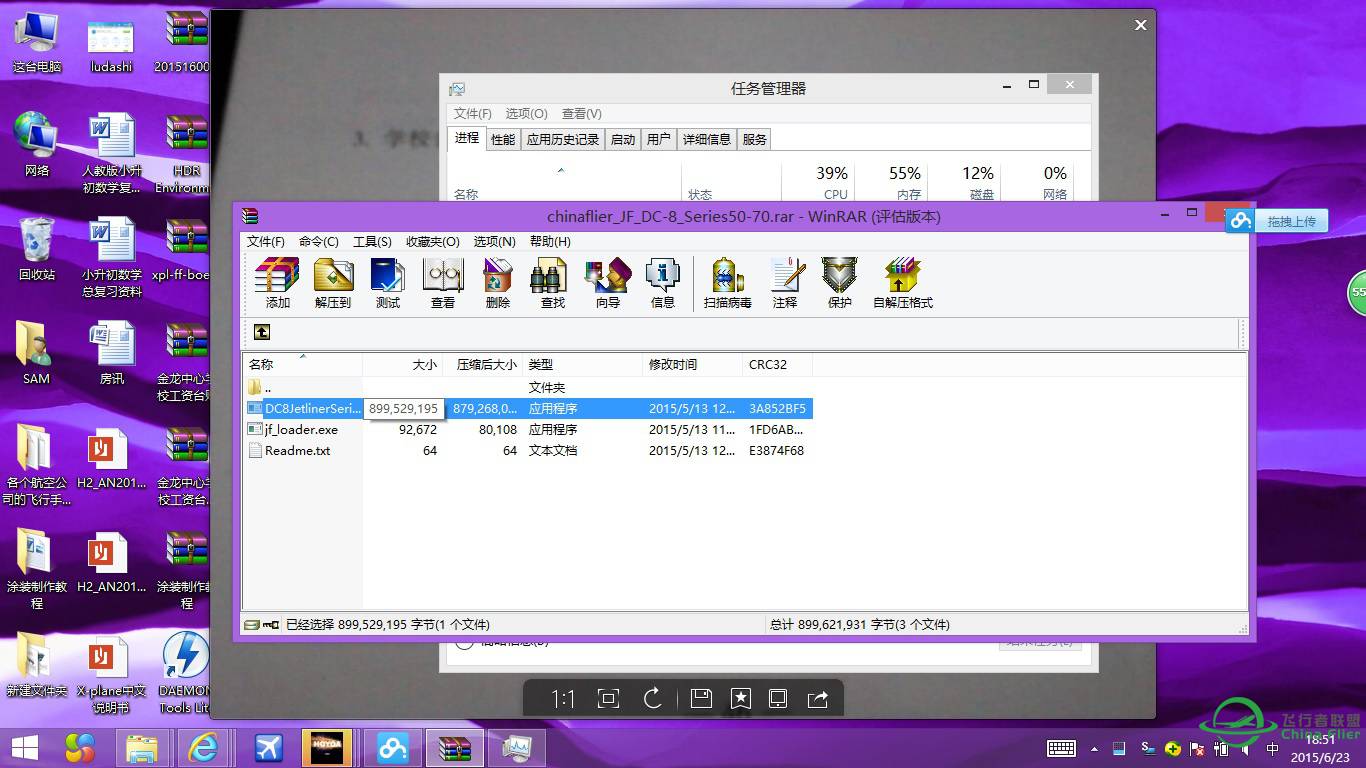Click the 保护 (Protect) shield icon
This screenshot has height=768, width=1366.
[x=839, y=283]
